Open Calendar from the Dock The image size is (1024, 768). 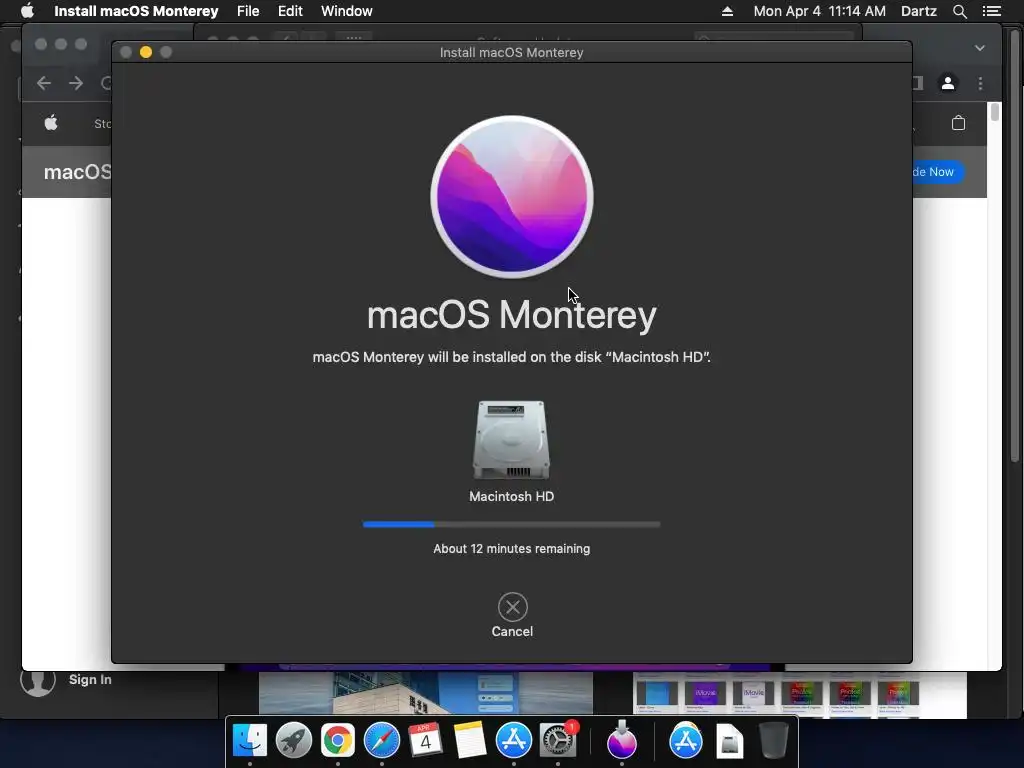click(425, 741)
